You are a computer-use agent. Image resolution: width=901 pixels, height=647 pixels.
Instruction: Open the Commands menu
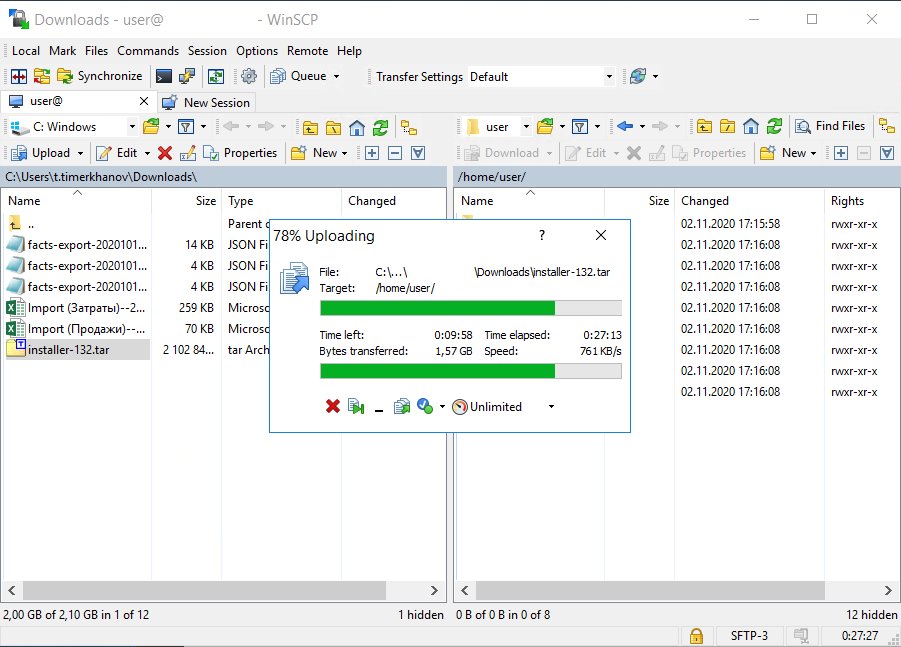point(148,51)
